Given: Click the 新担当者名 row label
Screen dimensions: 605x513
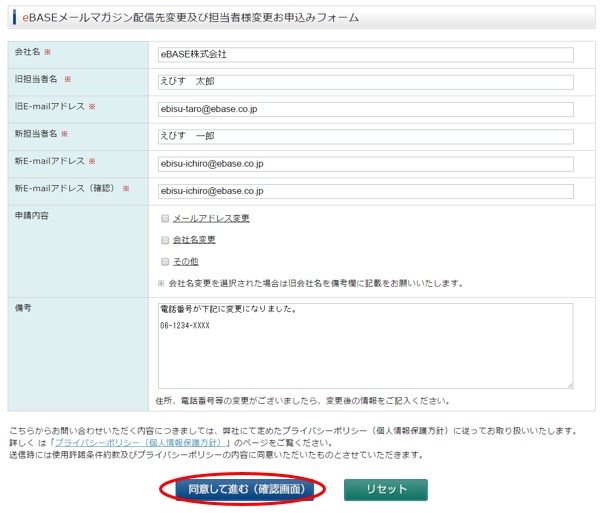Looking at the screenshot, I should click(36, 134).
